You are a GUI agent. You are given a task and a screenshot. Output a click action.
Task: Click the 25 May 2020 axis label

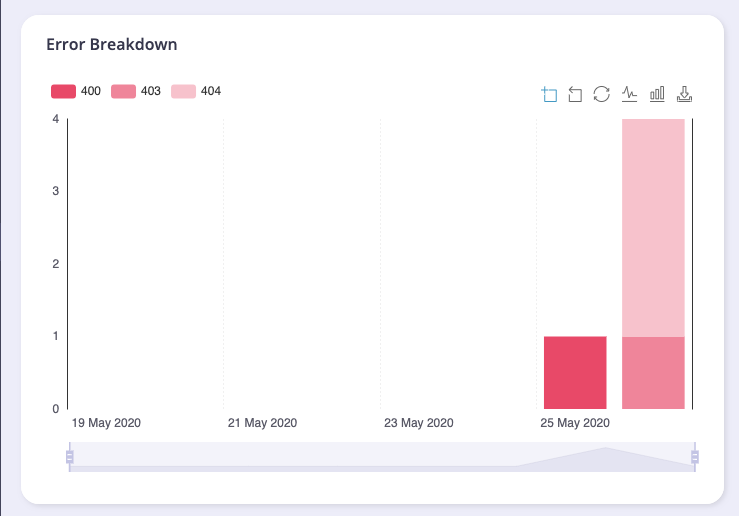pos(575,423)
